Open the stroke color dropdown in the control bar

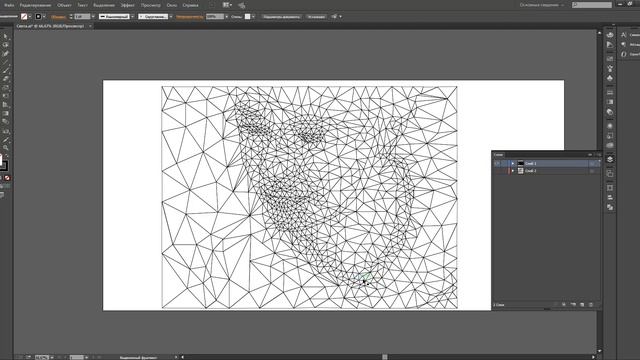tap(44, 17)
